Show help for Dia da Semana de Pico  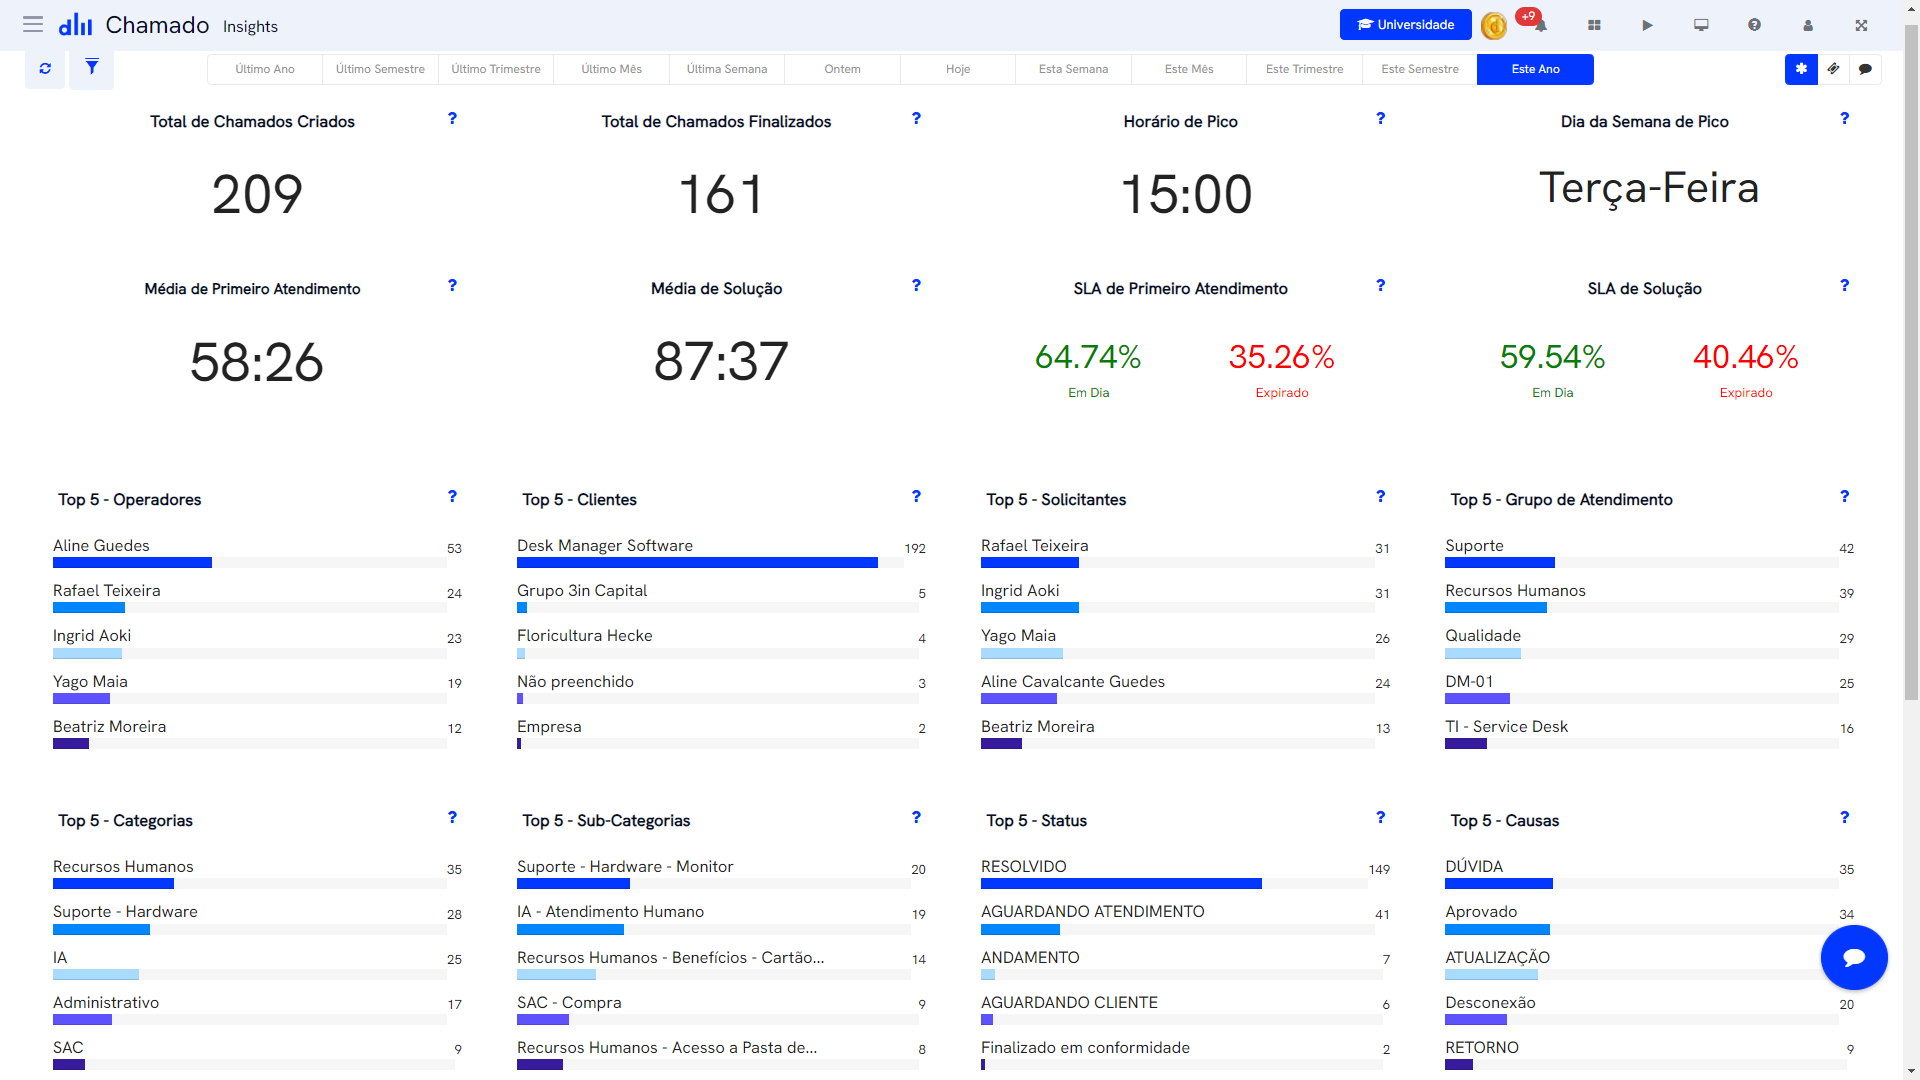pyautogui.click(x=1844, y=118)
